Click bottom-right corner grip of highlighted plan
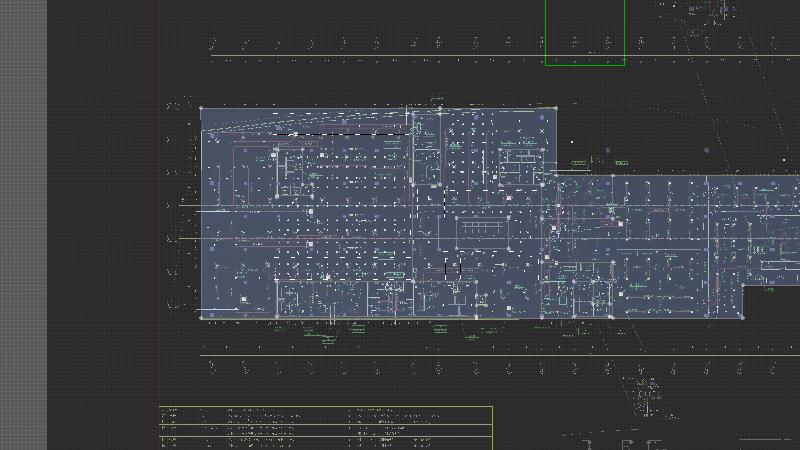Viewport: 800px width, 450px height. [x=743, y=318]
